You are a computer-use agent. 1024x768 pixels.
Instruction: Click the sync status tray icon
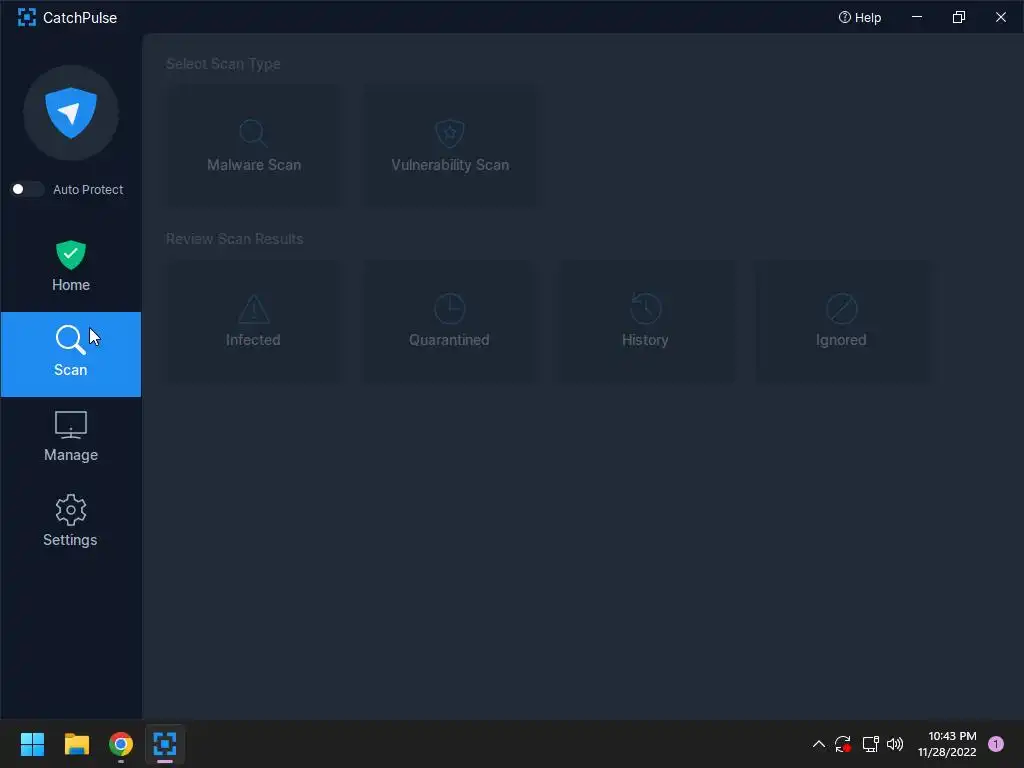(x=843, y=744)
